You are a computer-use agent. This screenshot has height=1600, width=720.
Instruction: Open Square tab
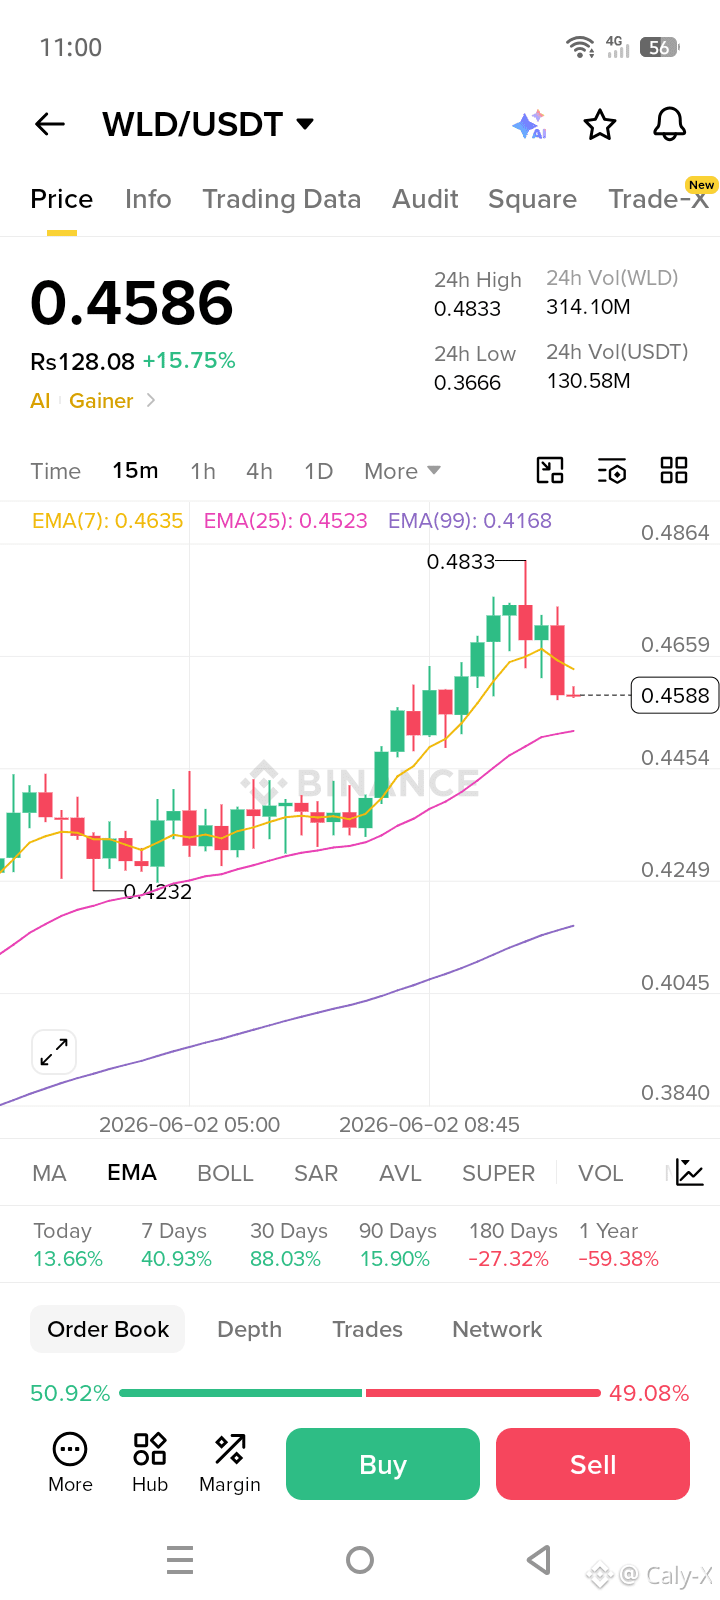(x=532, y=199)
